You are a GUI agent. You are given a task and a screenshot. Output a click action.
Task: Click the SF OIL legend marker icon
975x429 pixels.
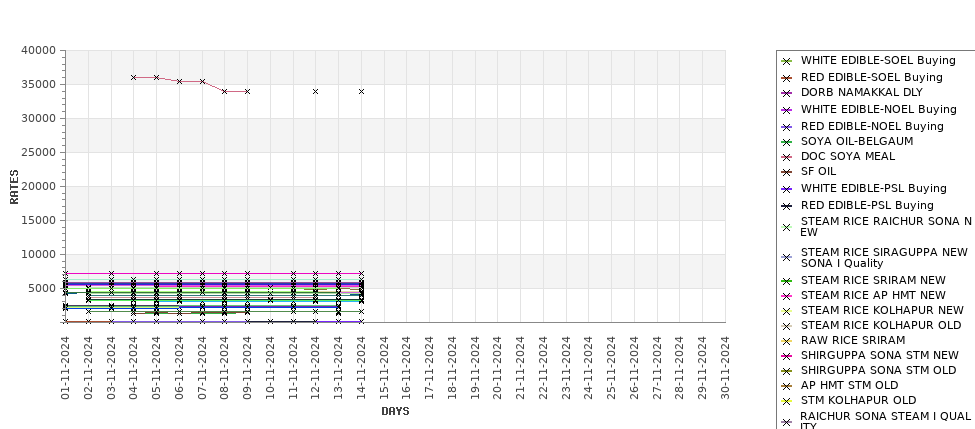[x=786, y=172]
